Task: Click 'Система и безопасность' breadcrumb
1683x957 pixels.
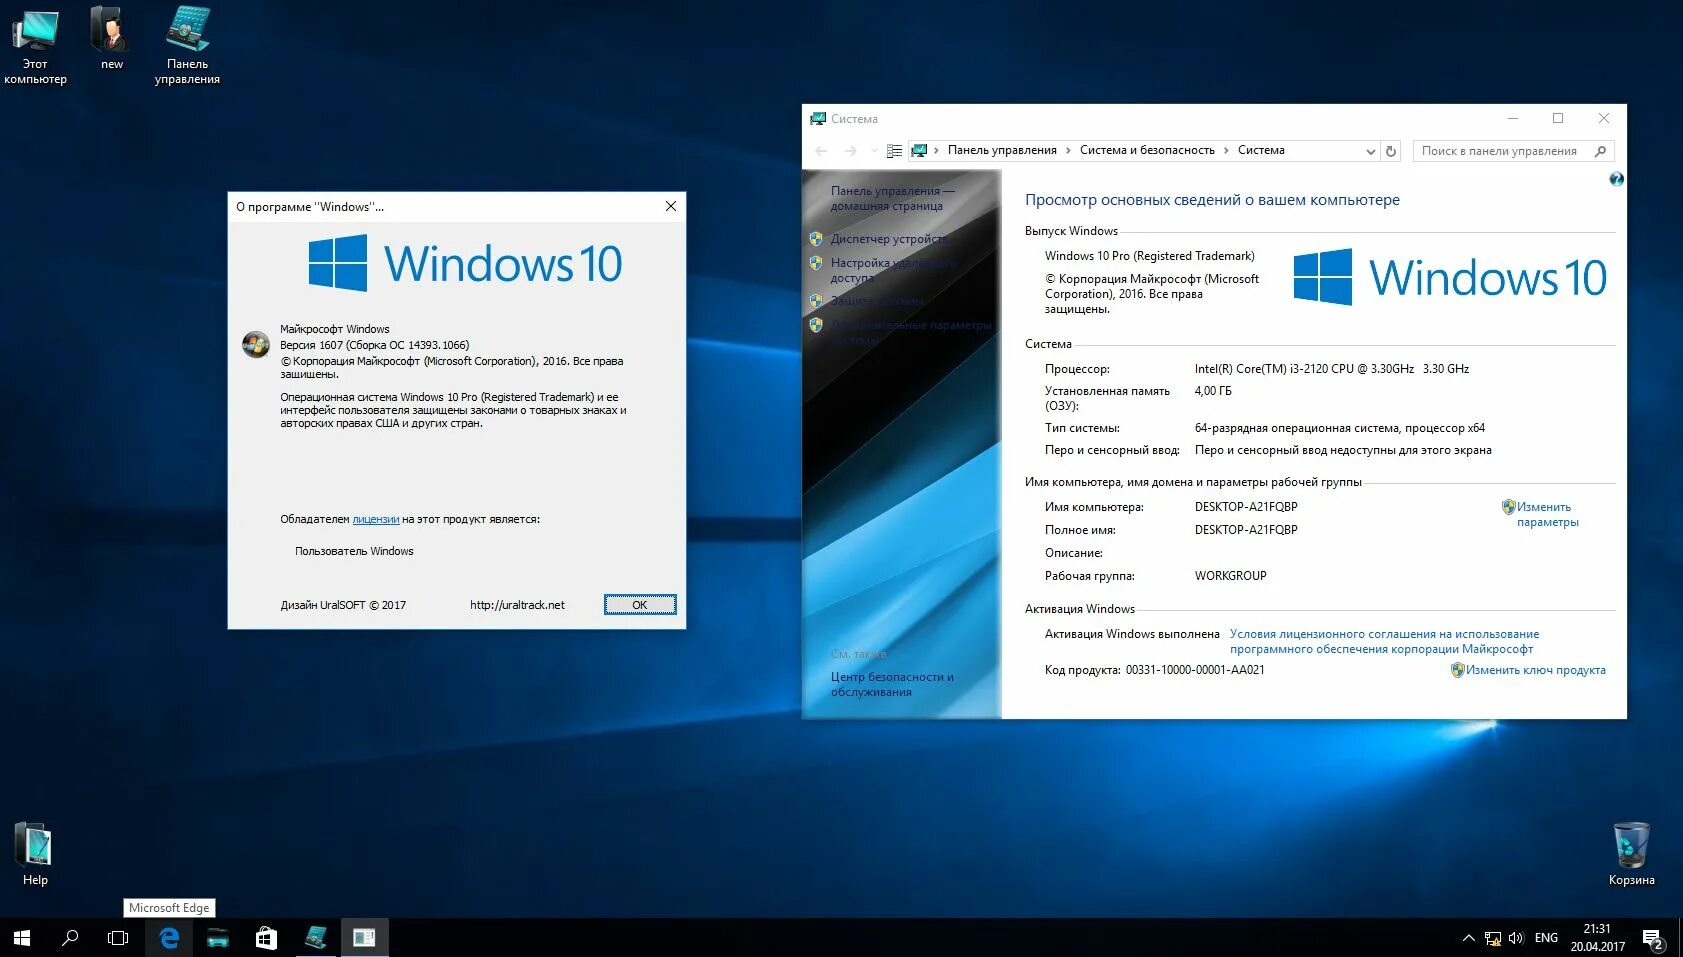Action: pos(1147,150)
